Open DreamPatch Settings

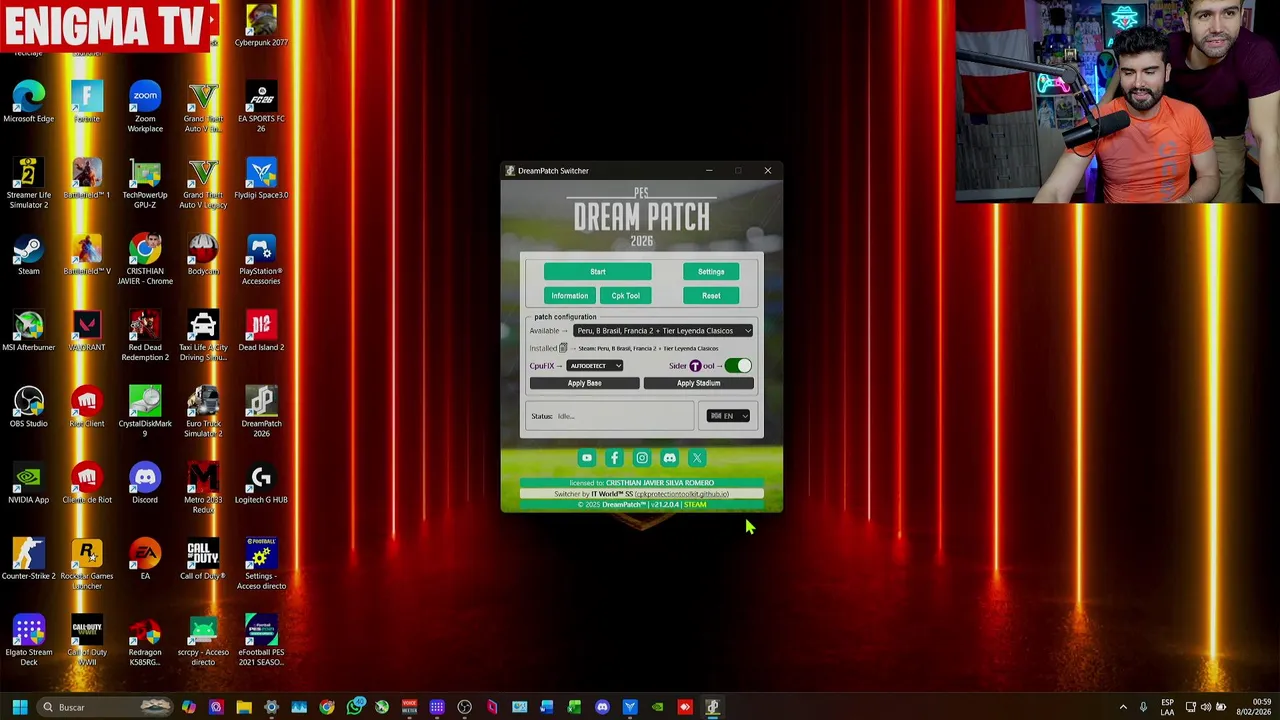[x=711, y=272]
